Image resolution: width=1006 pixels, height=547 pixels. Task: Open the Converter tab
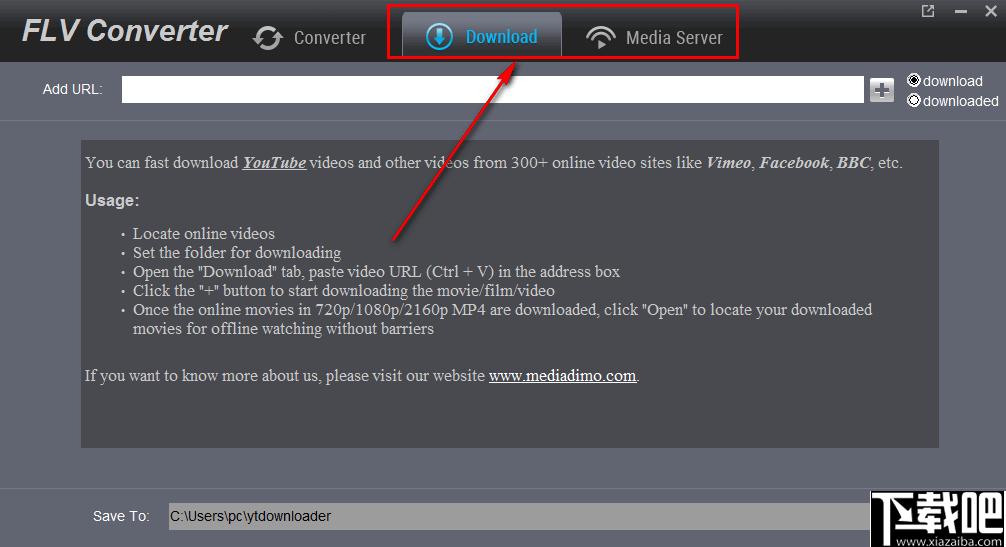(309, 38)
